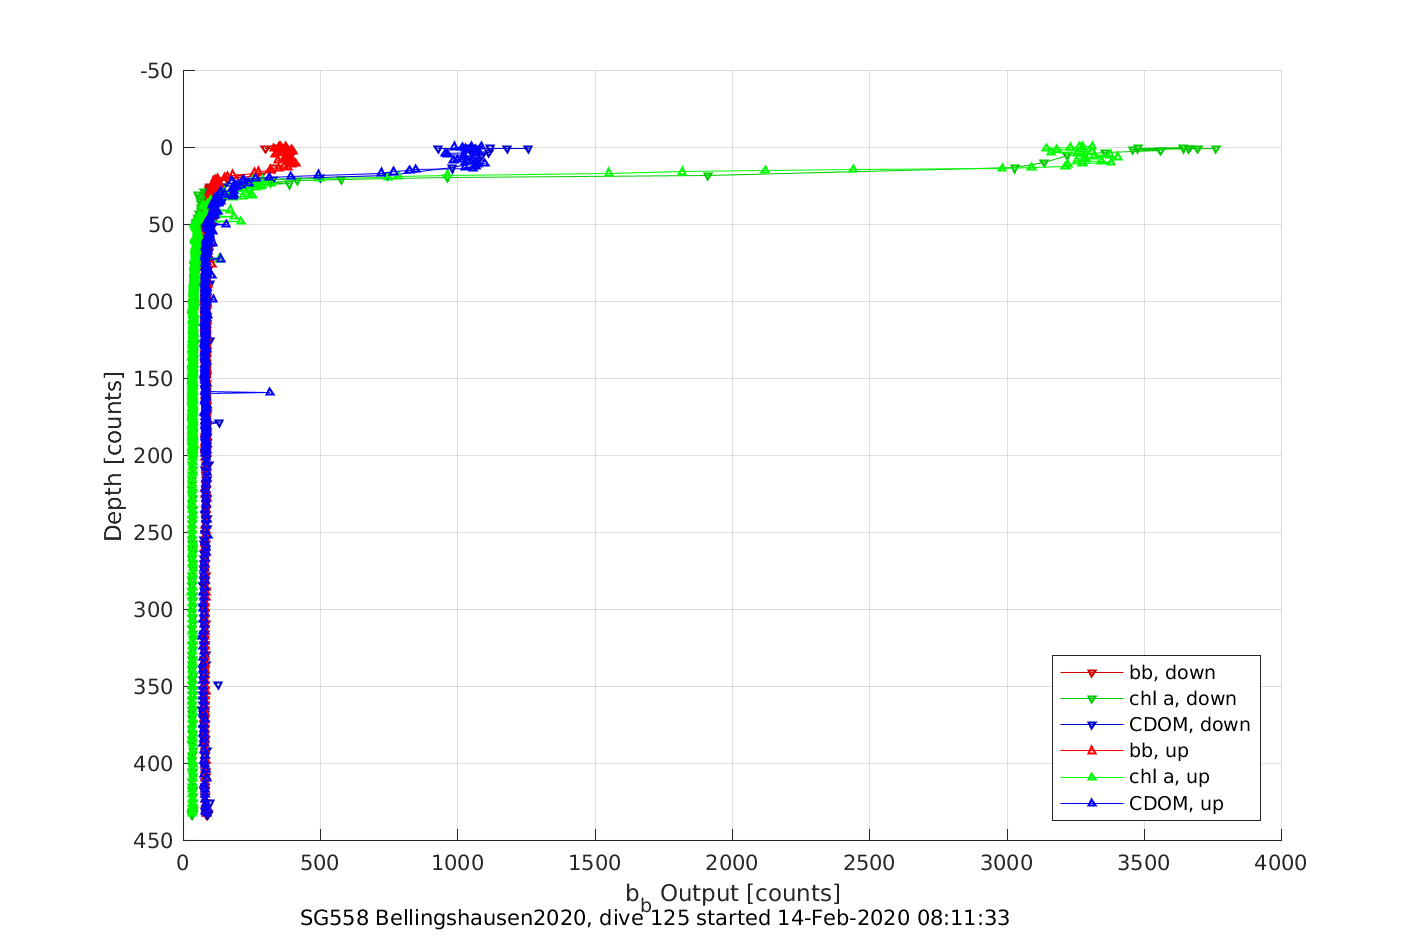Click the blue CDOM outlier point near depth 350
This screenshot has height=945, width=1417.
point(218,686)
